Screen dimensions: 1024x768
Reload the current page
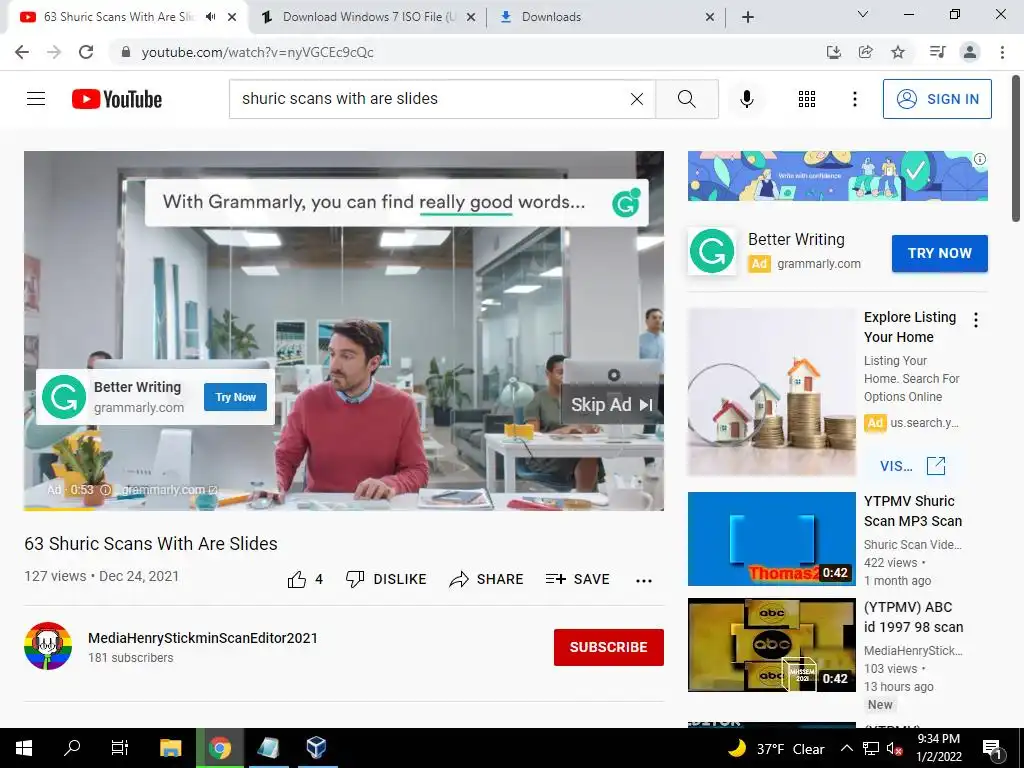tap(86, 52)
